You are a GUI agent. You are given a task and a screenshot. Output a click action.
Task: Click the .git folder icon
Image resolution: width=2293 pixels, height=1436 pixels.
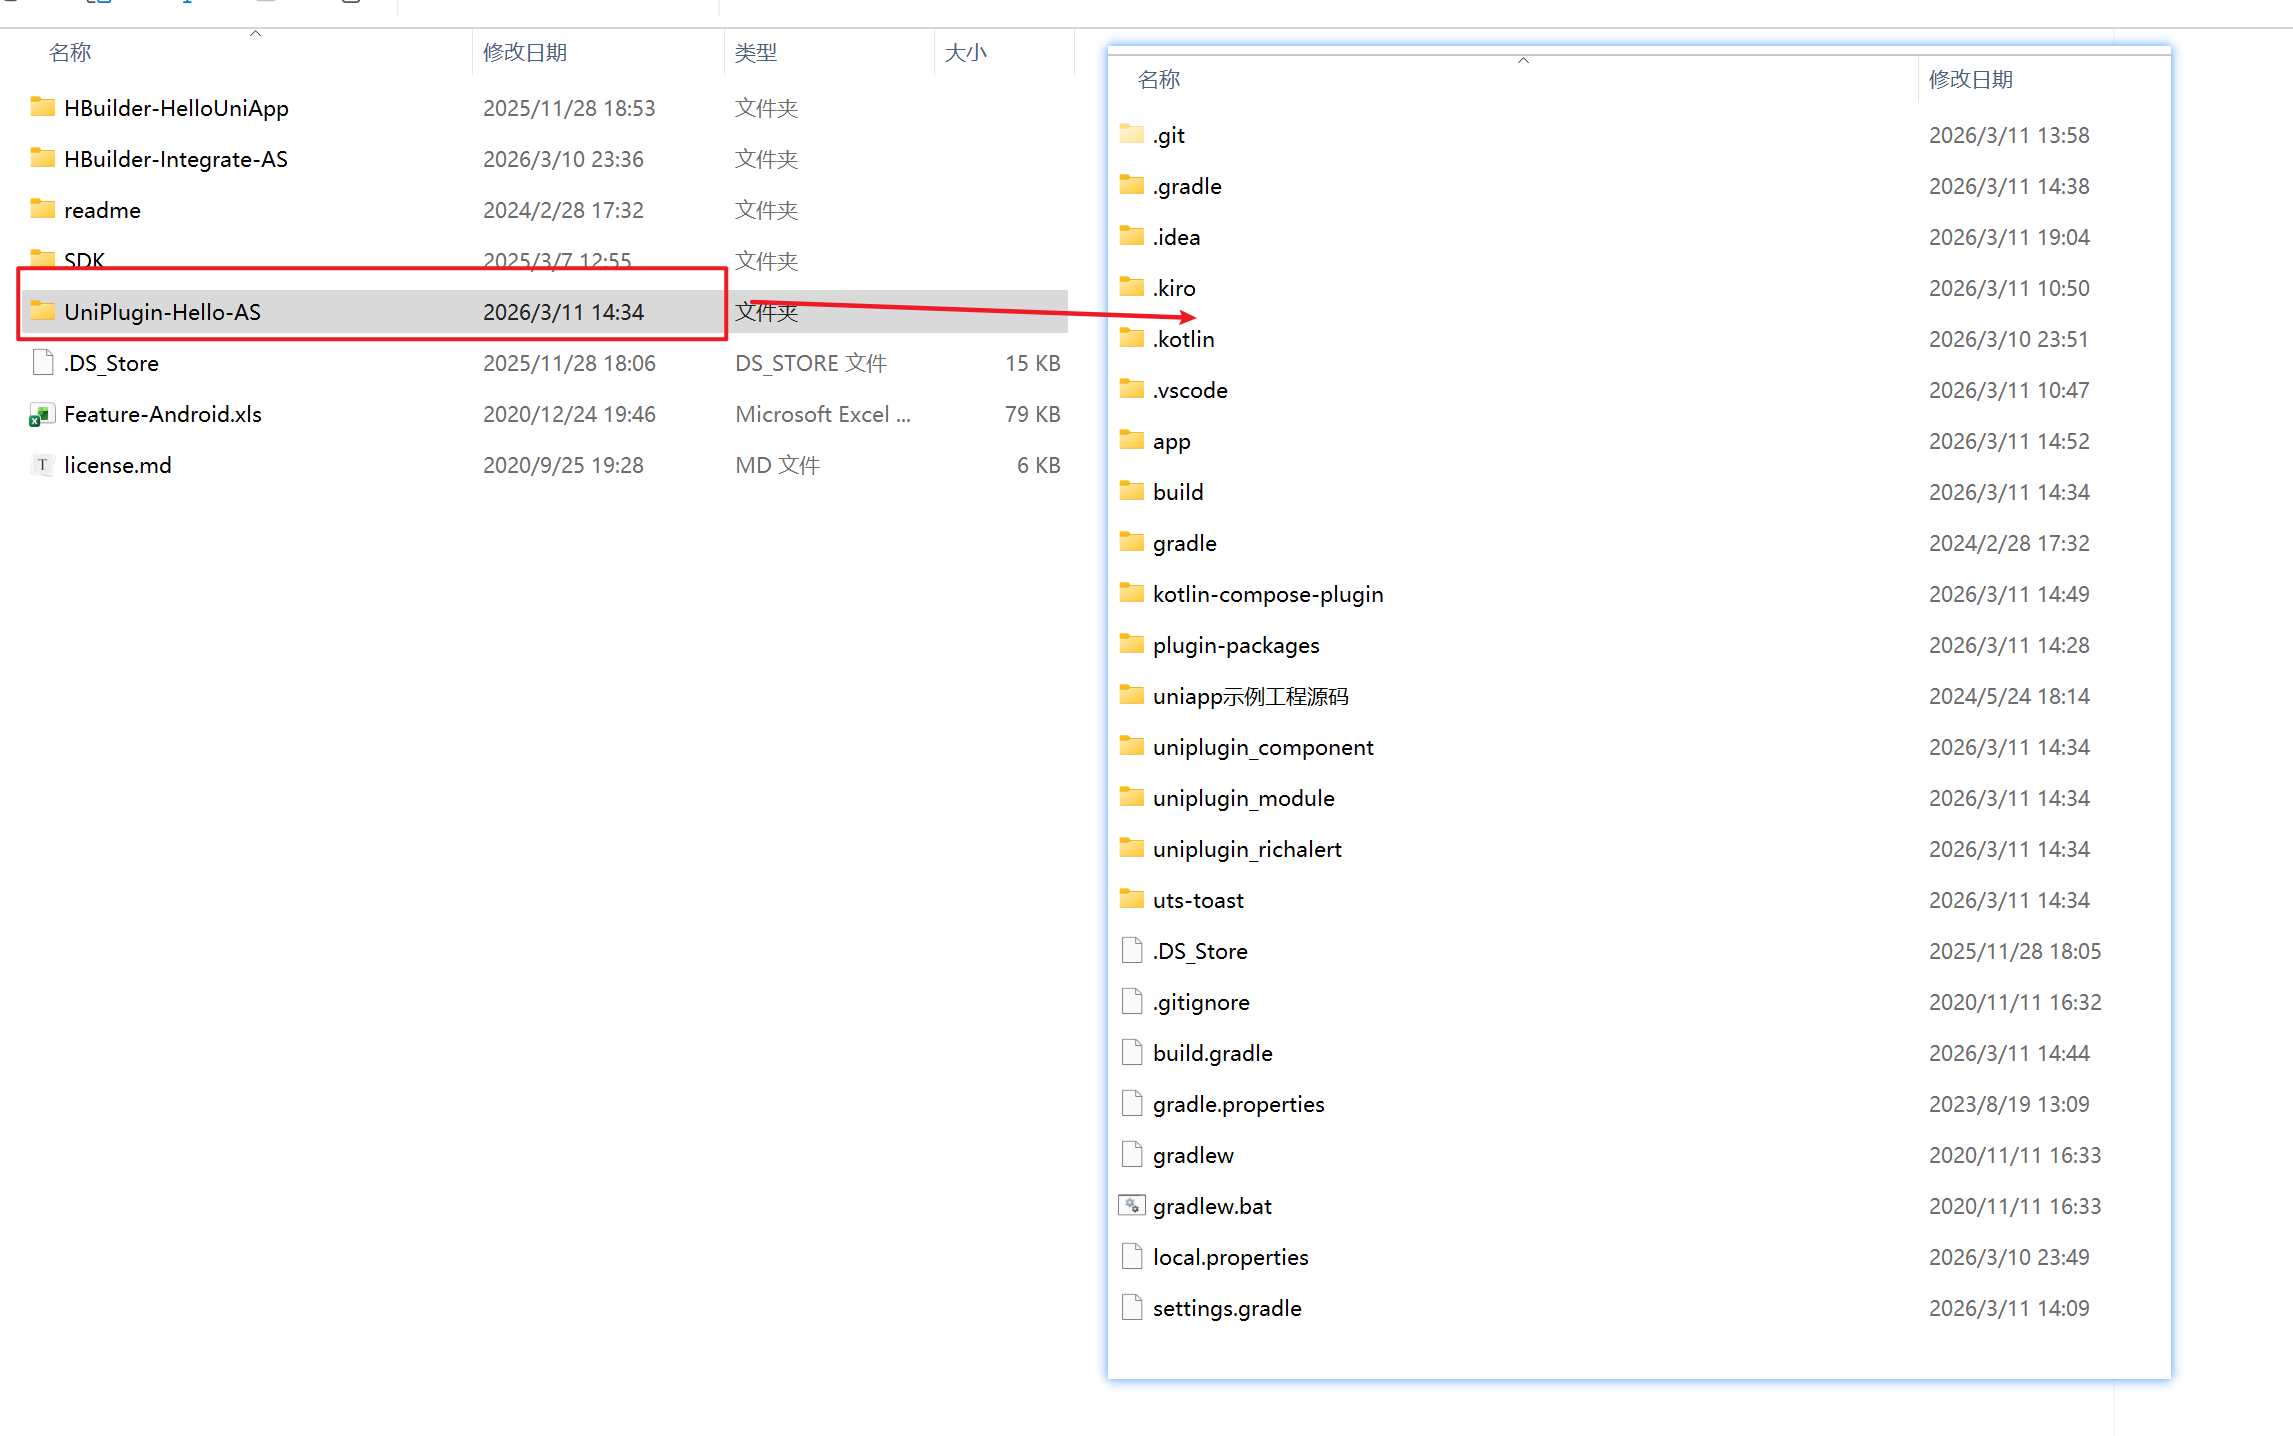[1131, 135]
